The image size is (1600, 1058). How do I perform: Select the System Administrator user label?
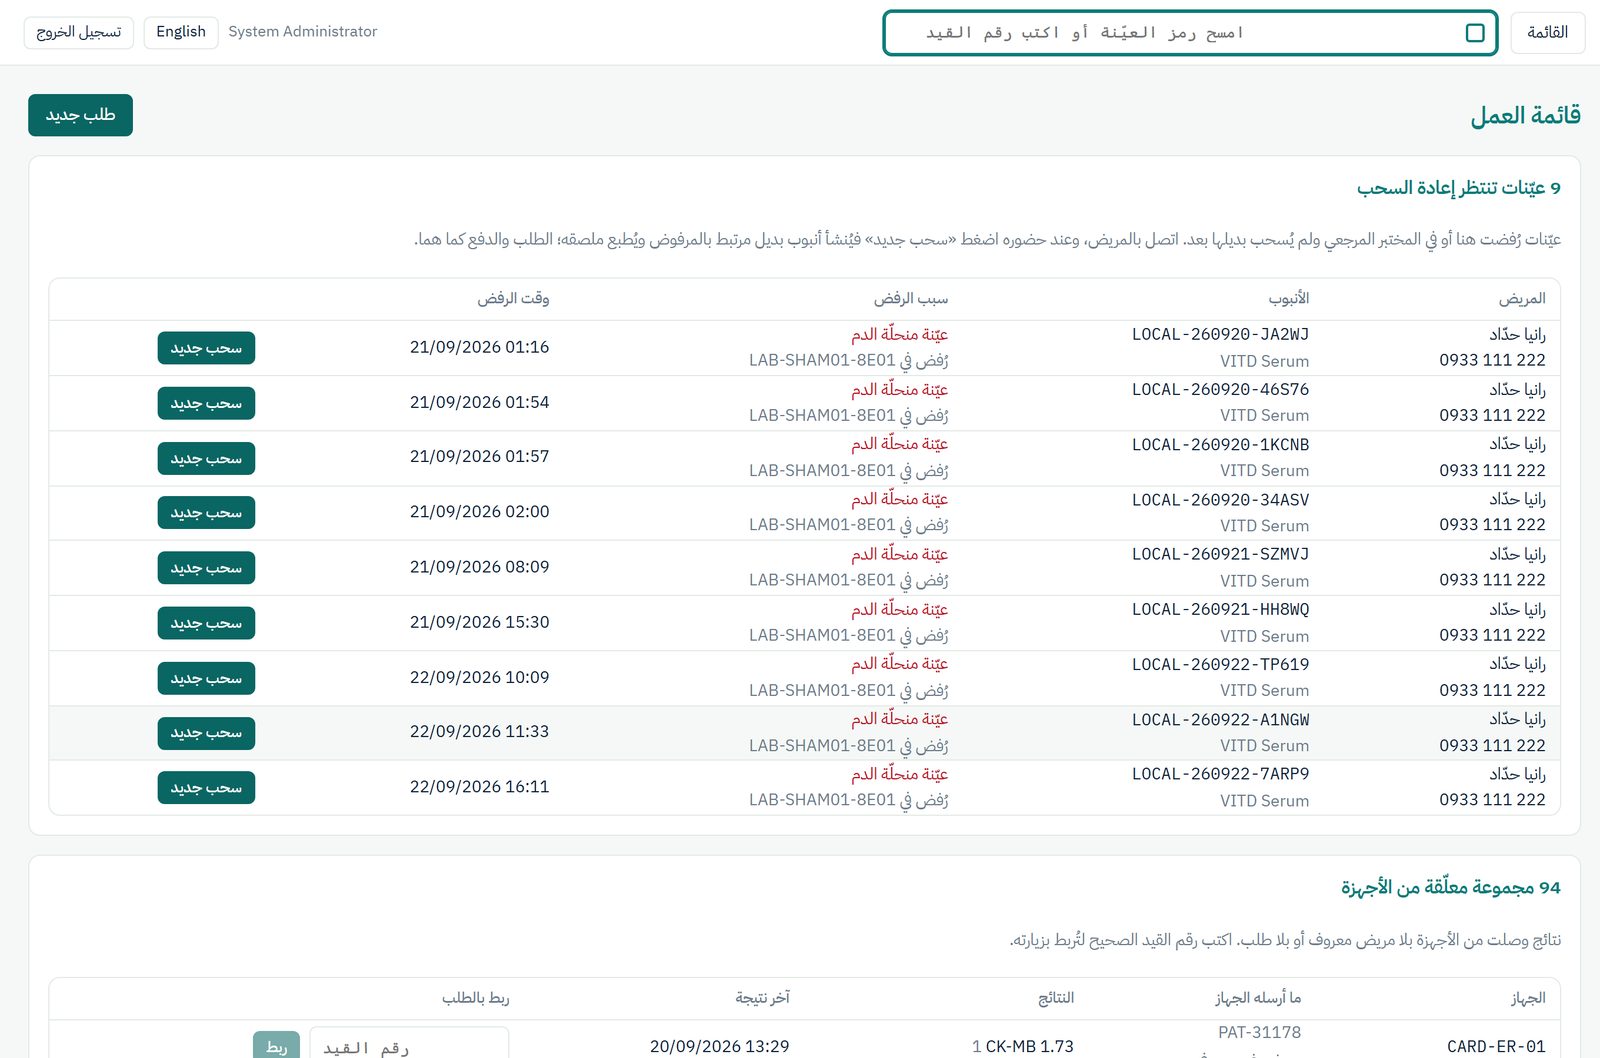pos(303,32)
